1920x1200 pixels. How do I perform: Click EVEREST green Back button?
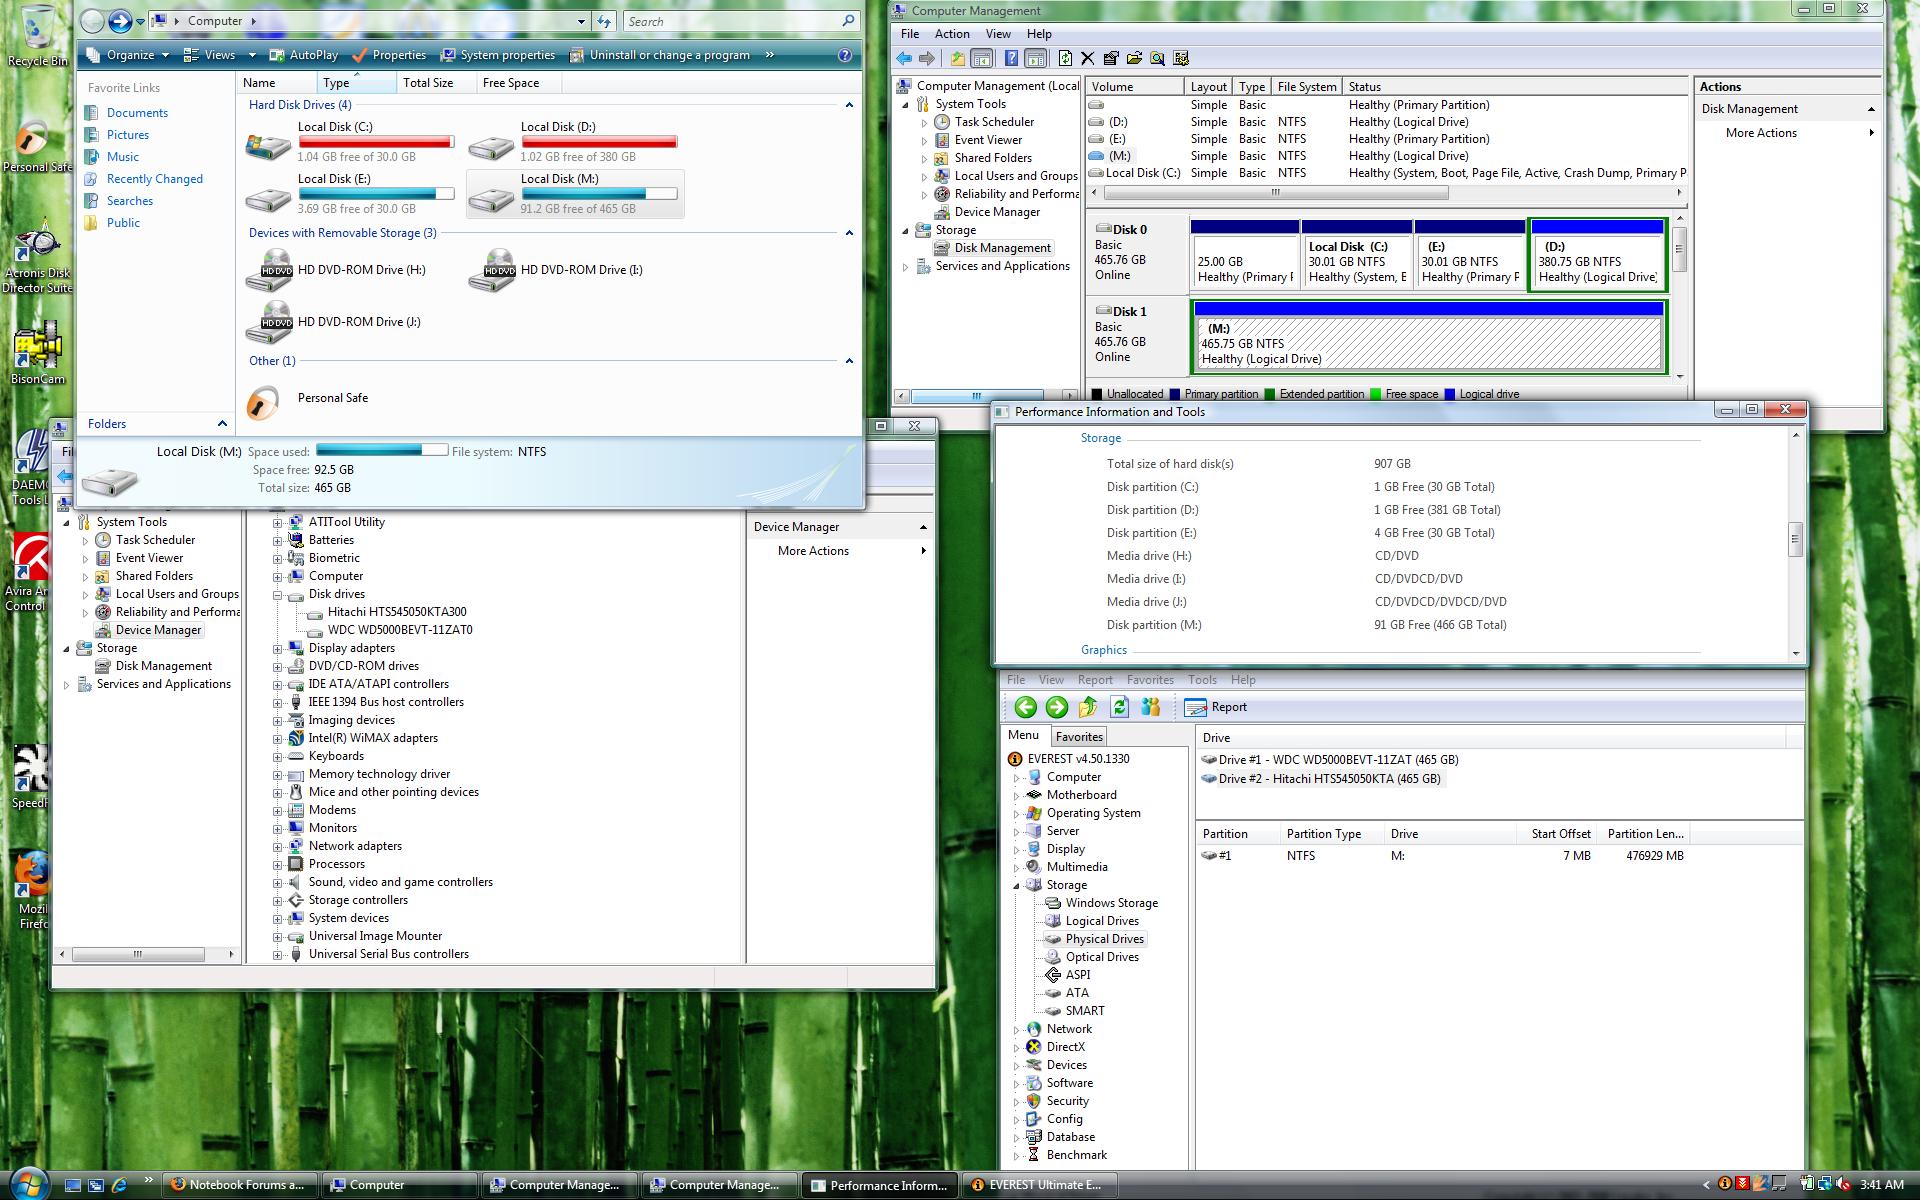[1025, 707]
